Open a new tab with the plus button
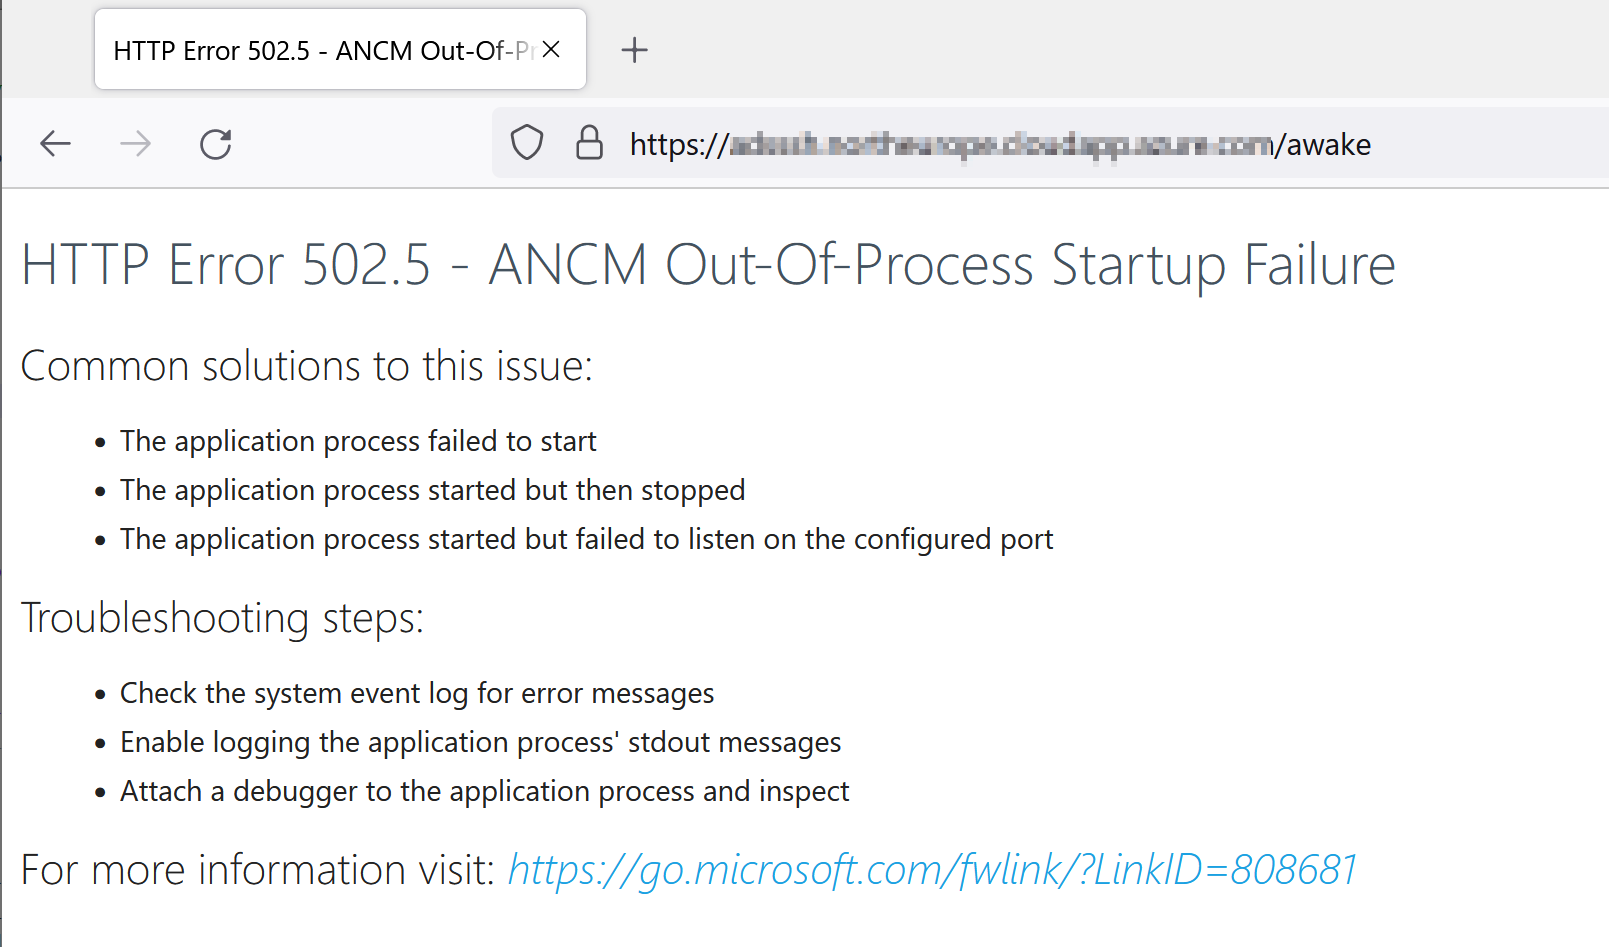This screenshot has height=947, width=1609. pyautogui.click(x=635, y=50)
